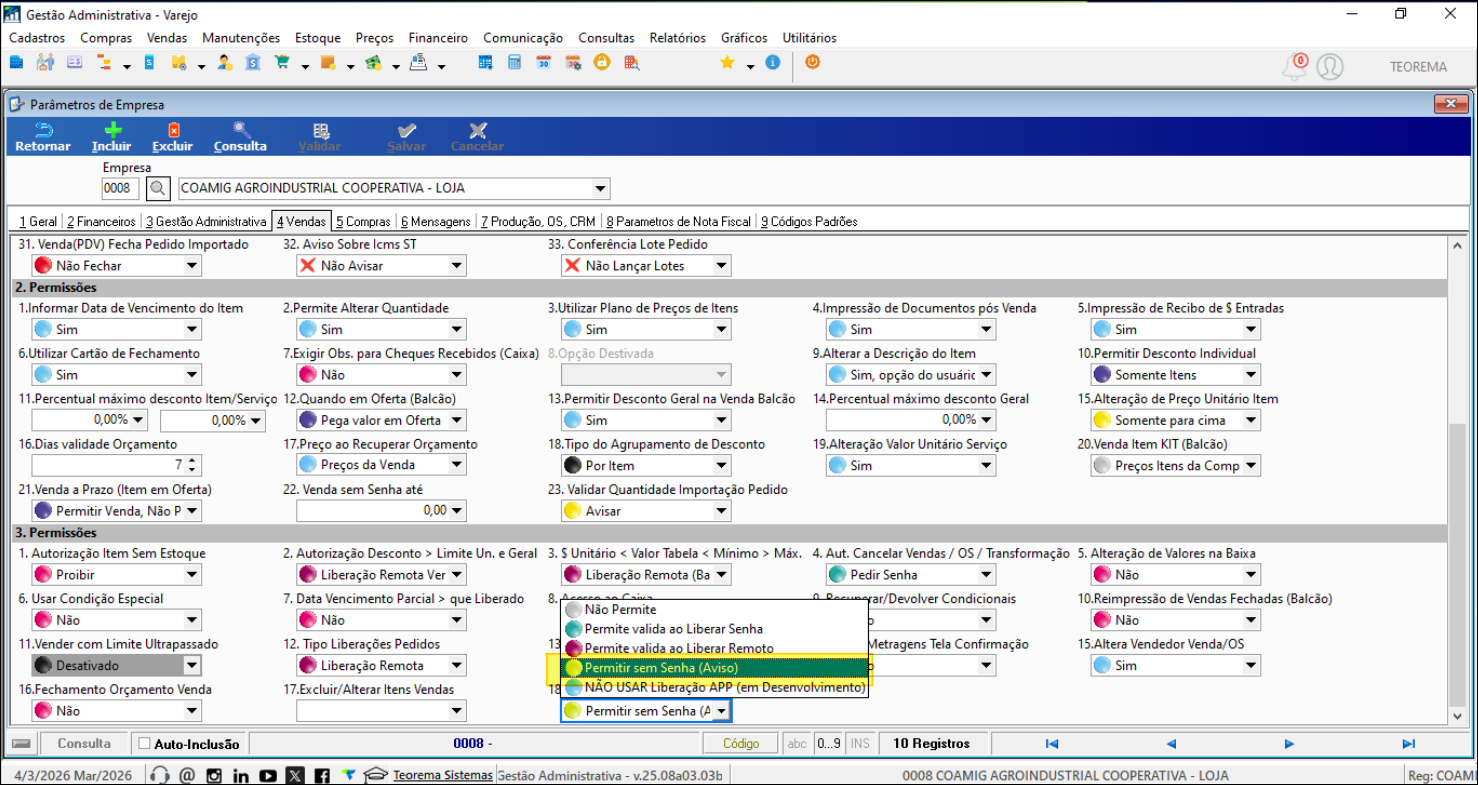This screenshot has height=785, width=1478.
Task: Select 'Não Permite' option in dropdown list
Action: [x=620, y=609]
